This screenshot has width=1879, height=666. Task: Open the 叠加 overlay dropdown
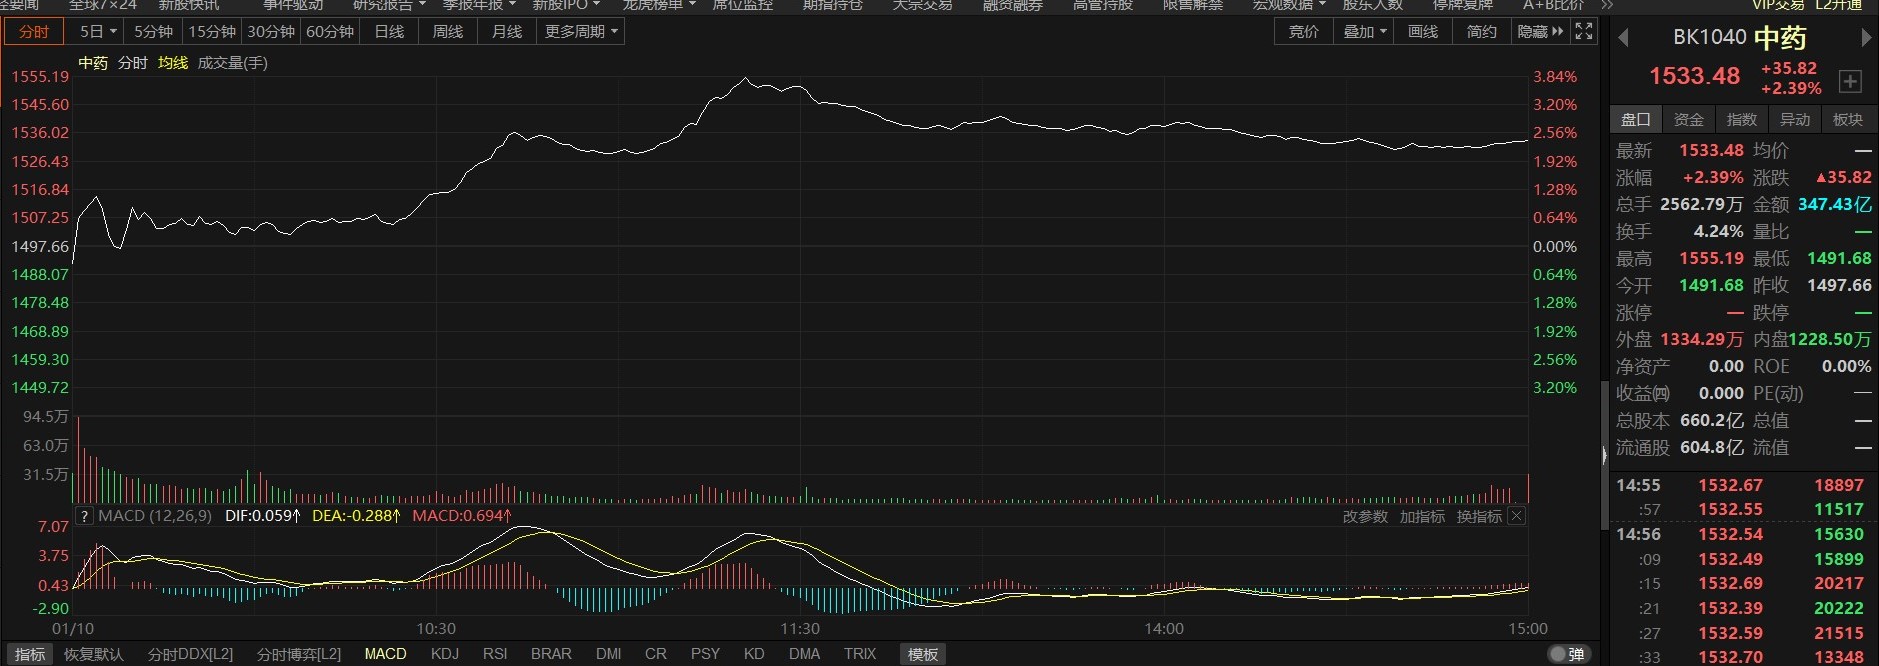(x=1365, y=31)
